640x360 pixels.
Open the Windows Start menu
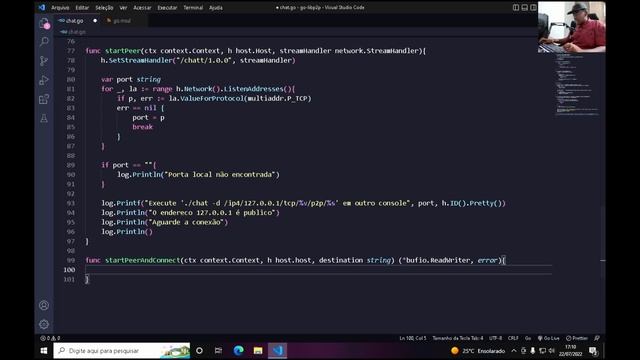[44, 351]
